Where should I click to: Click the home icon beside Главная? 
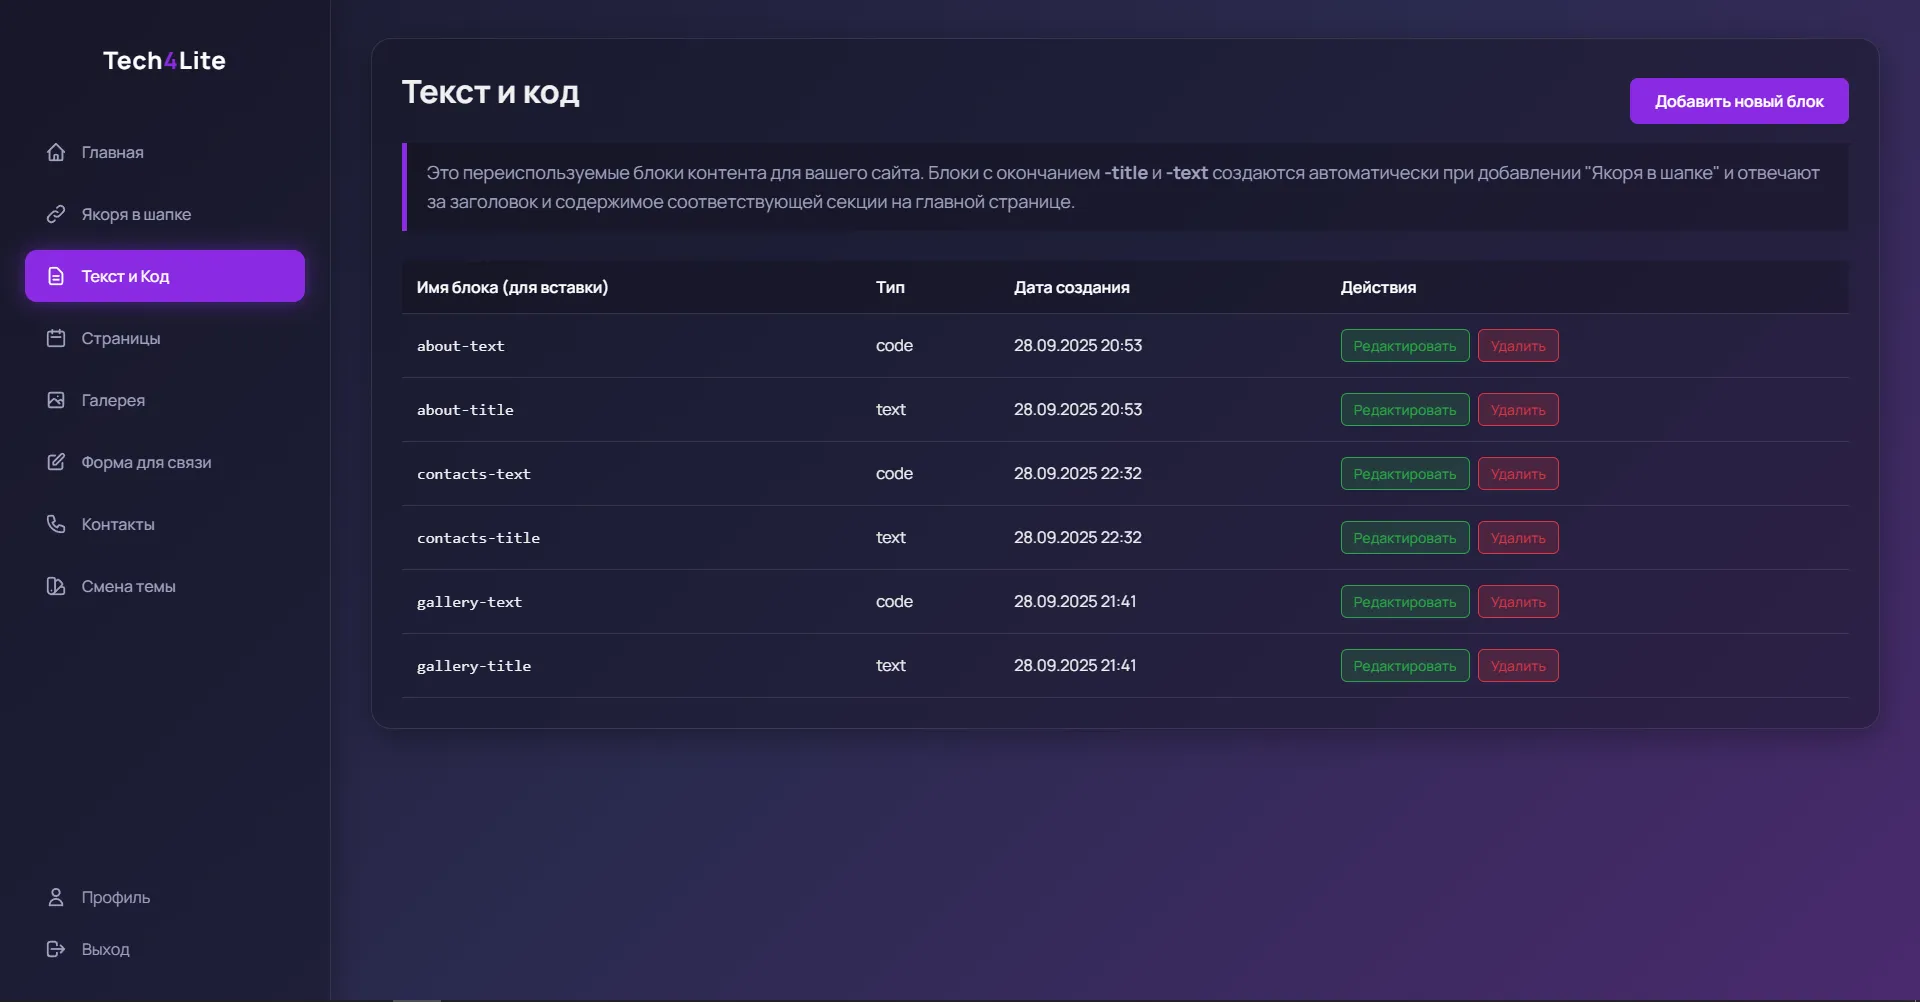coord(56,152)
